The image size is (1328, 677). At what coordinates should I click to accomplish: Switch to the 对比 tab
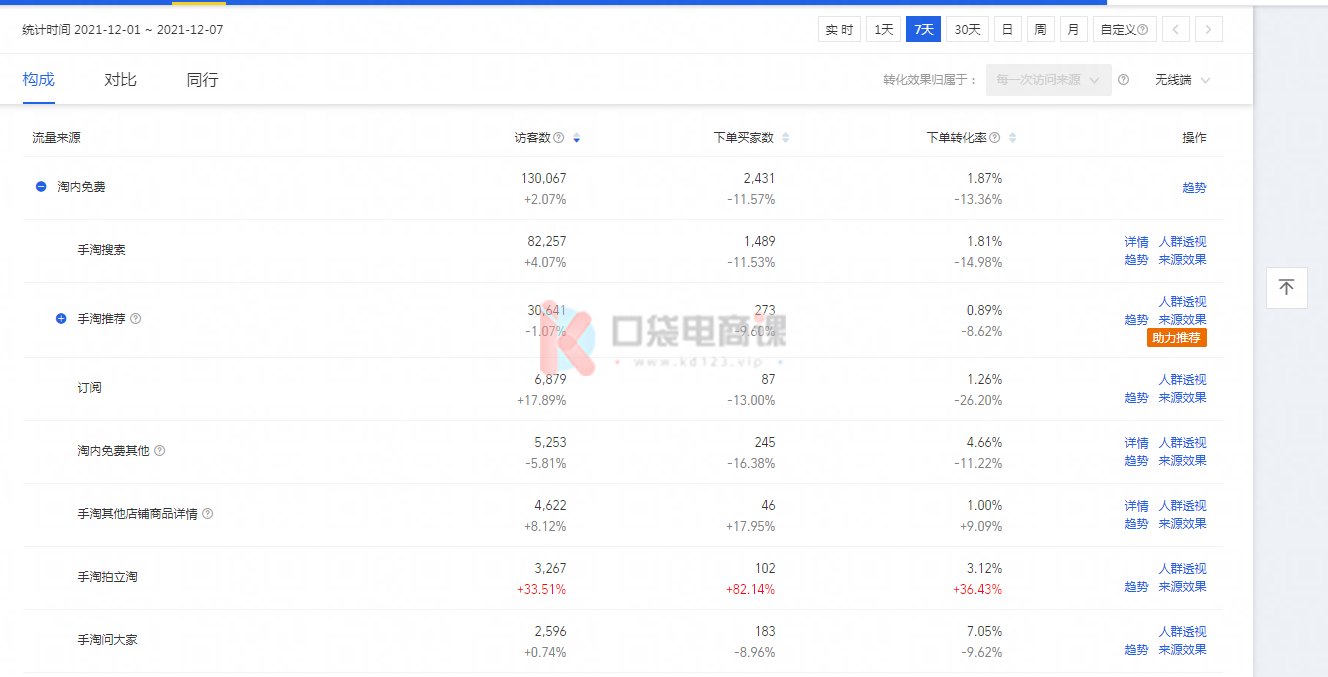coord(120,80)
